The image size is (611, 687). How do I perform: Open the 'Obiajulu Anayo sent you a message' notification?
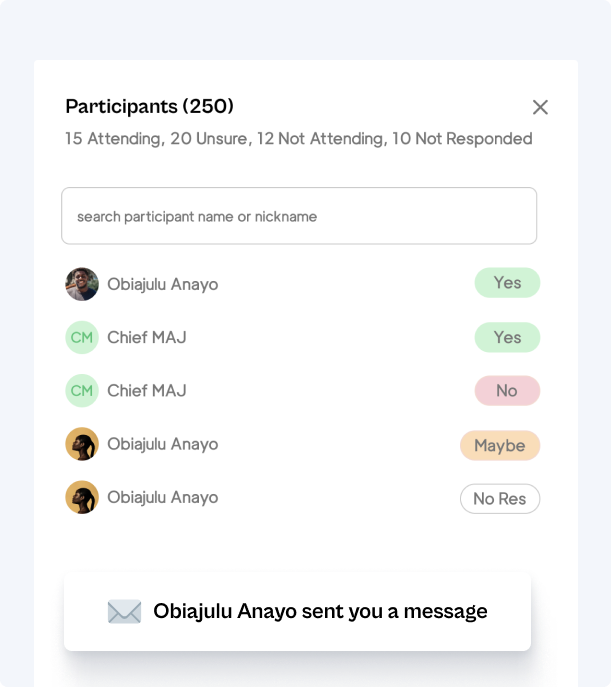320,611
